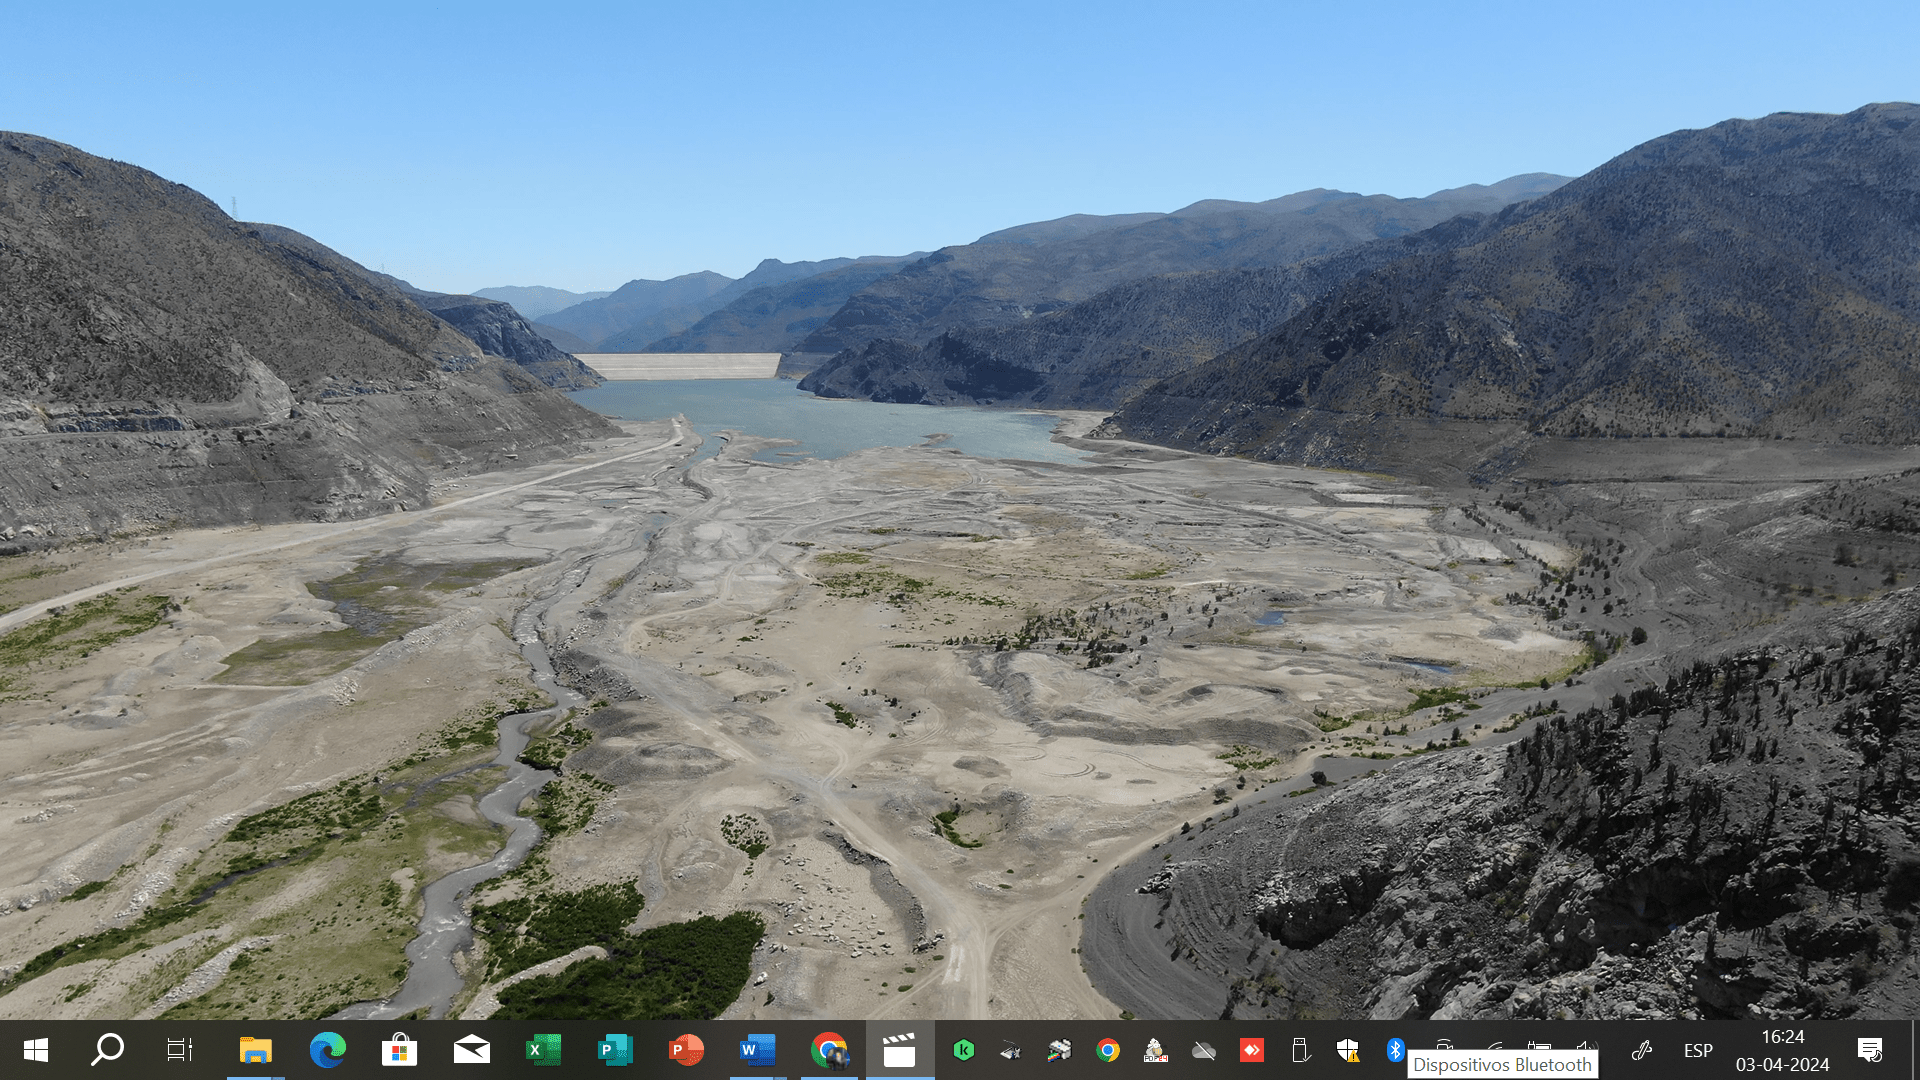Open Task View on the taskbar
The height and width of the screenshot is (1080, 1920).
(x=180, y=1050)
